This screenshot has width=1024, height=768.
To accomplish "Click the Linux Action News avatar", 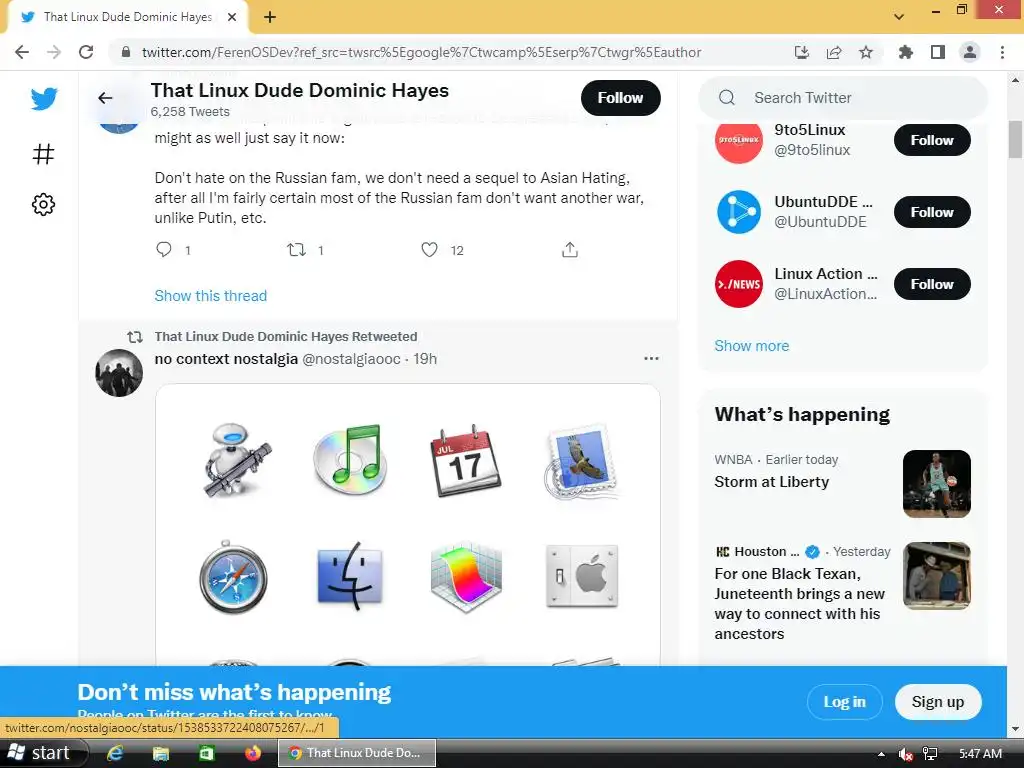I will point(739,284).
